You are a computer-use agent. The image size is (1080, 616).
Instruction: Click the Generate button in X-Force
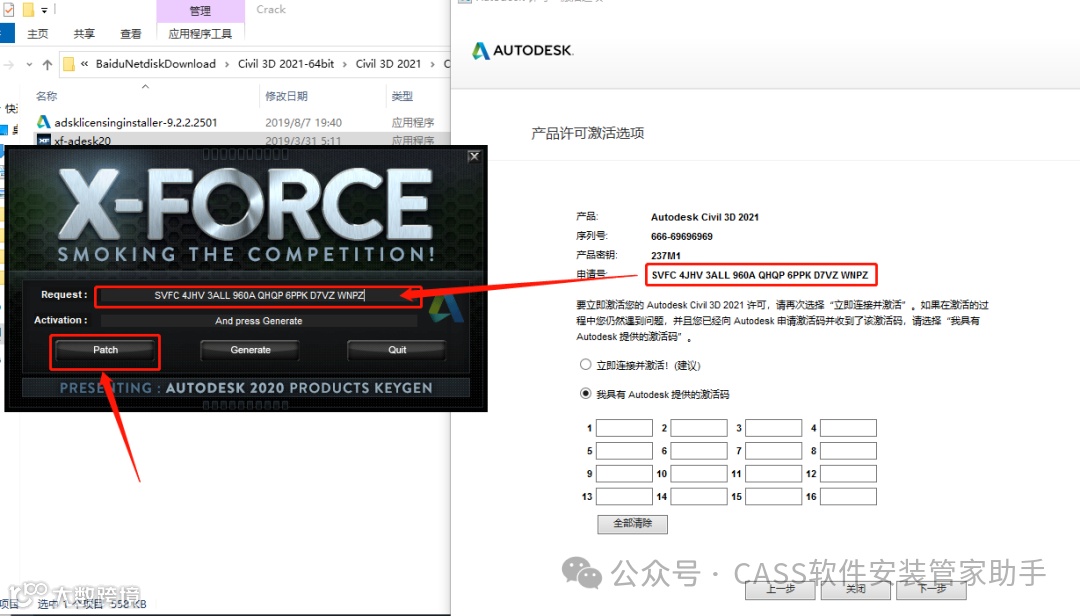pos(250,350)
